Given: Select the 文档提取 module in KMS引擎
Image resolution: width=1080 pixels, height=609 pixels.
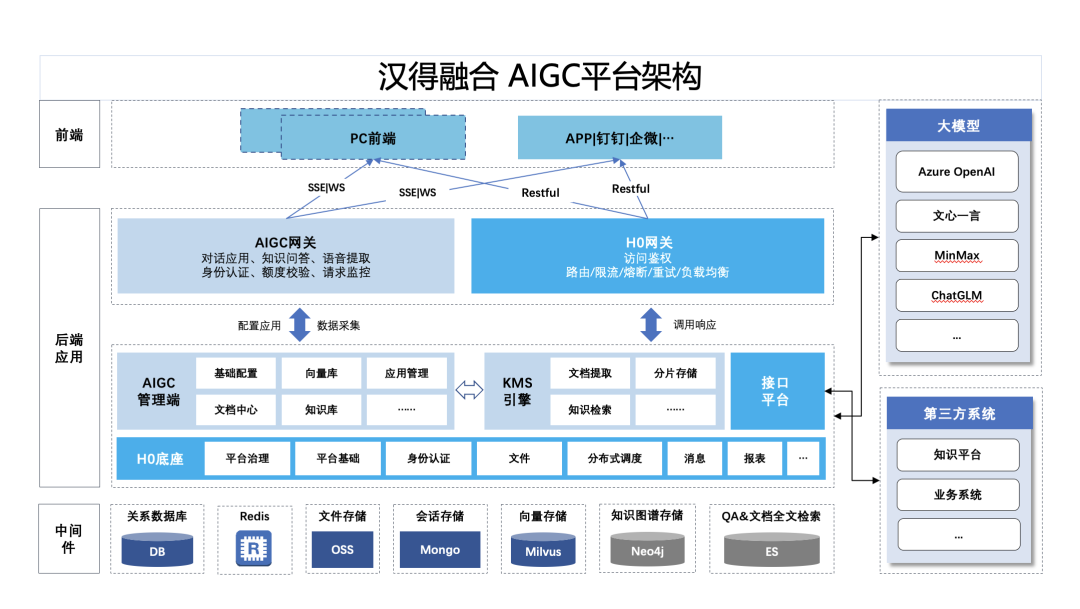Looking at the screenshot, I should (590, 373).
